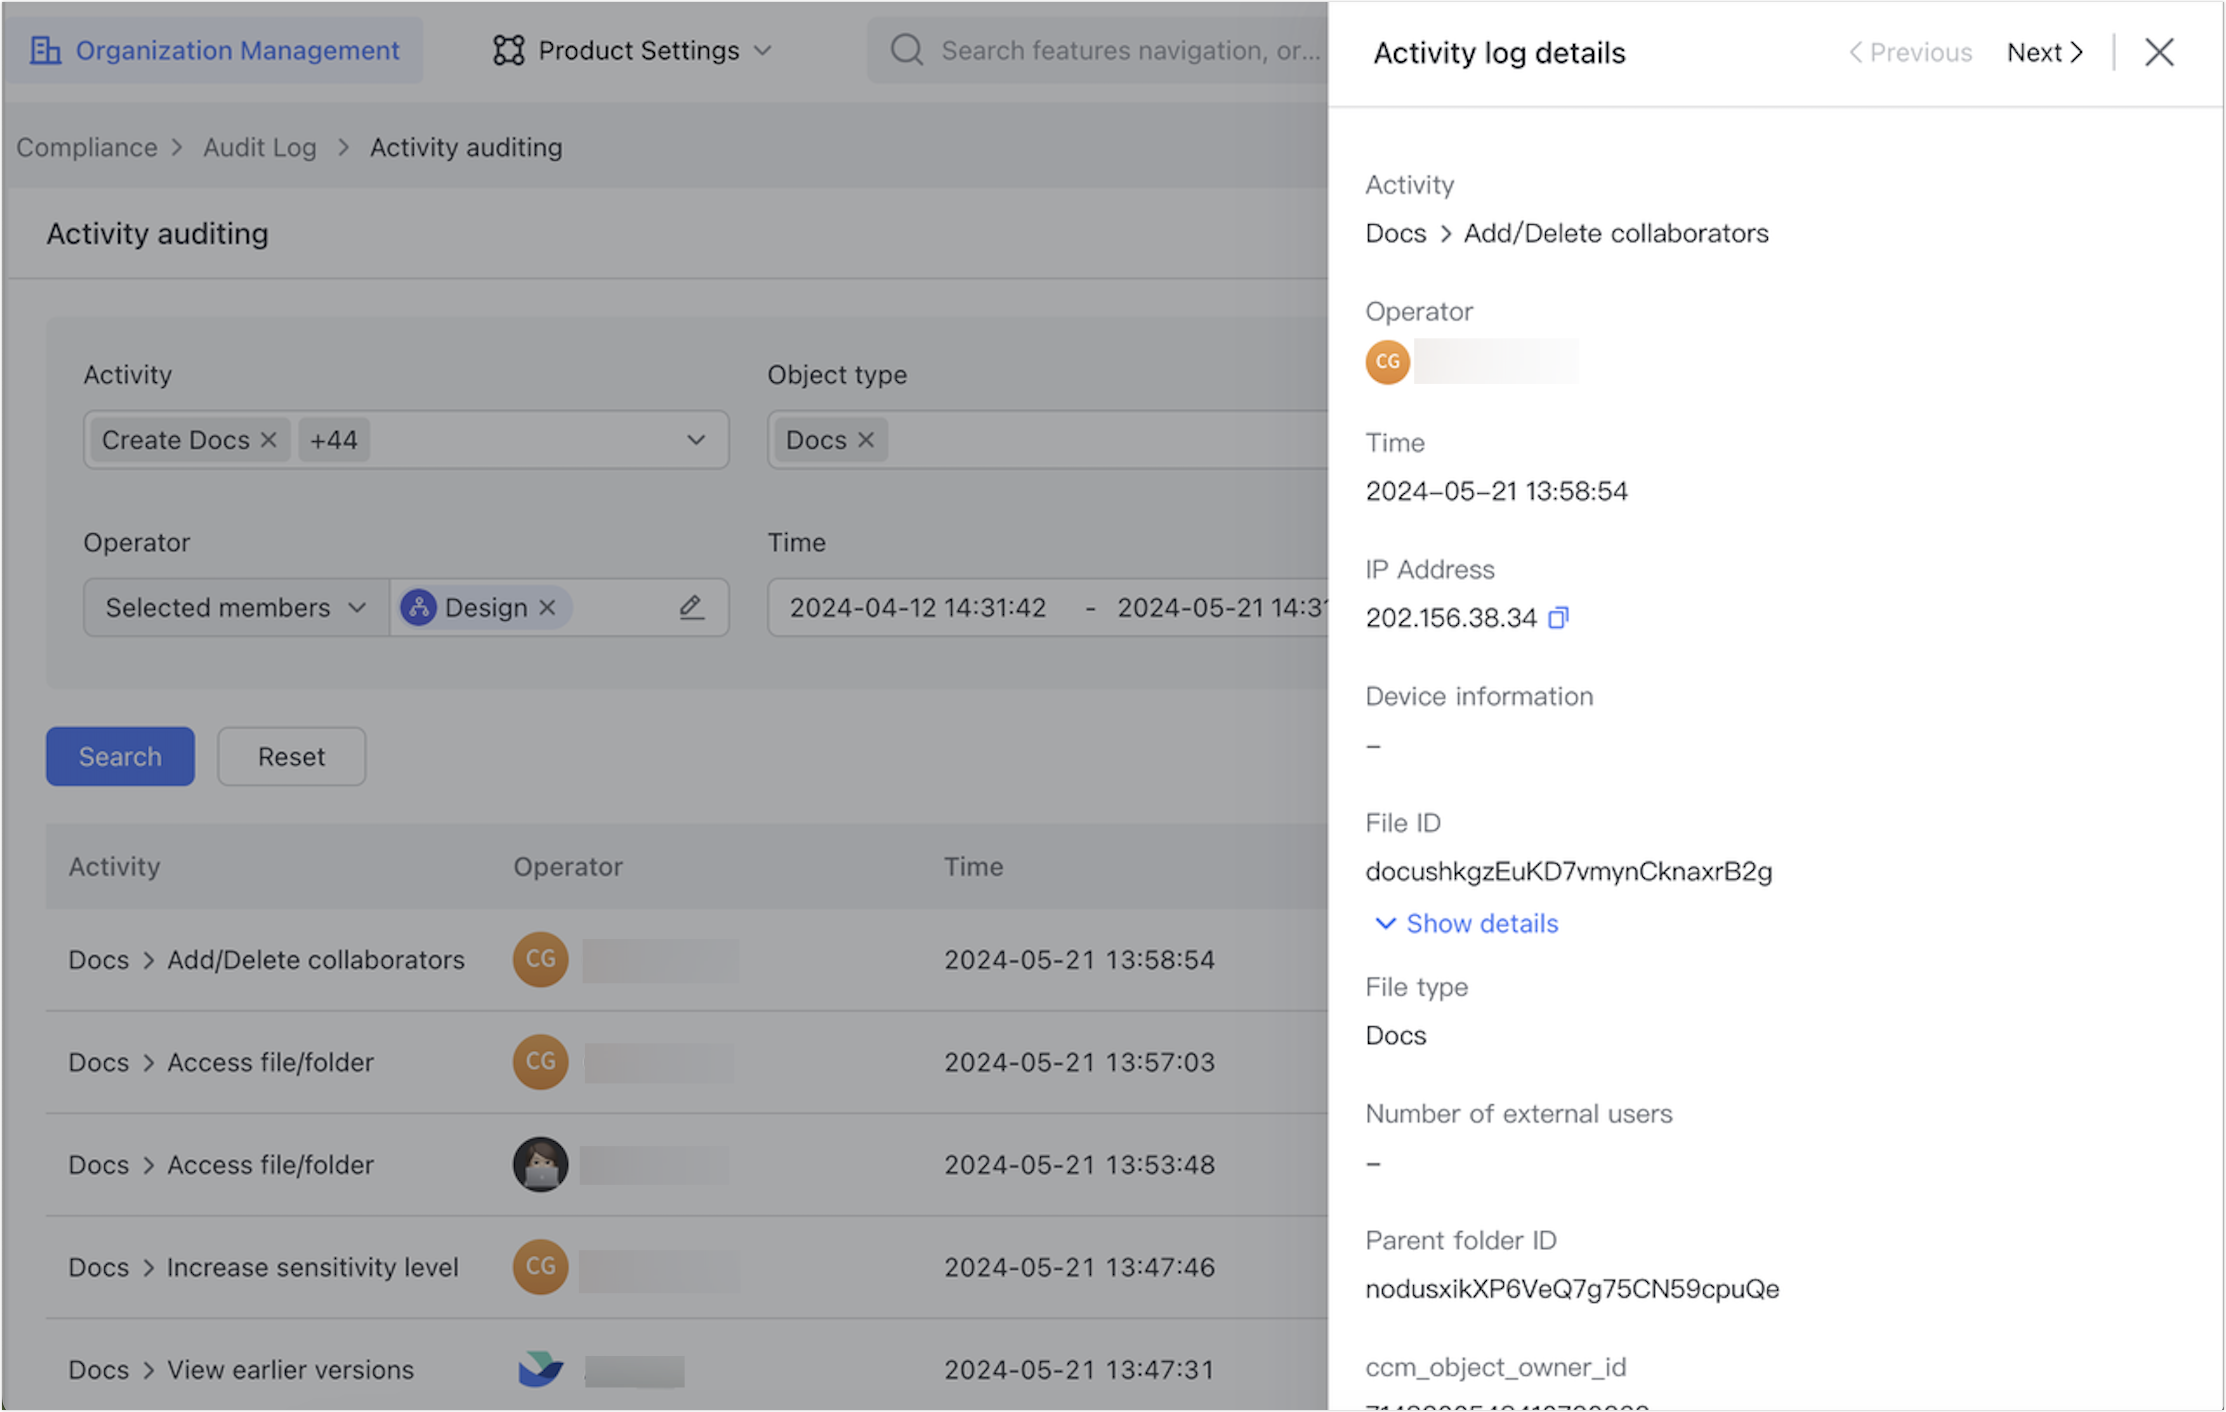Click the edit pencil icon in Operator field

691,607
